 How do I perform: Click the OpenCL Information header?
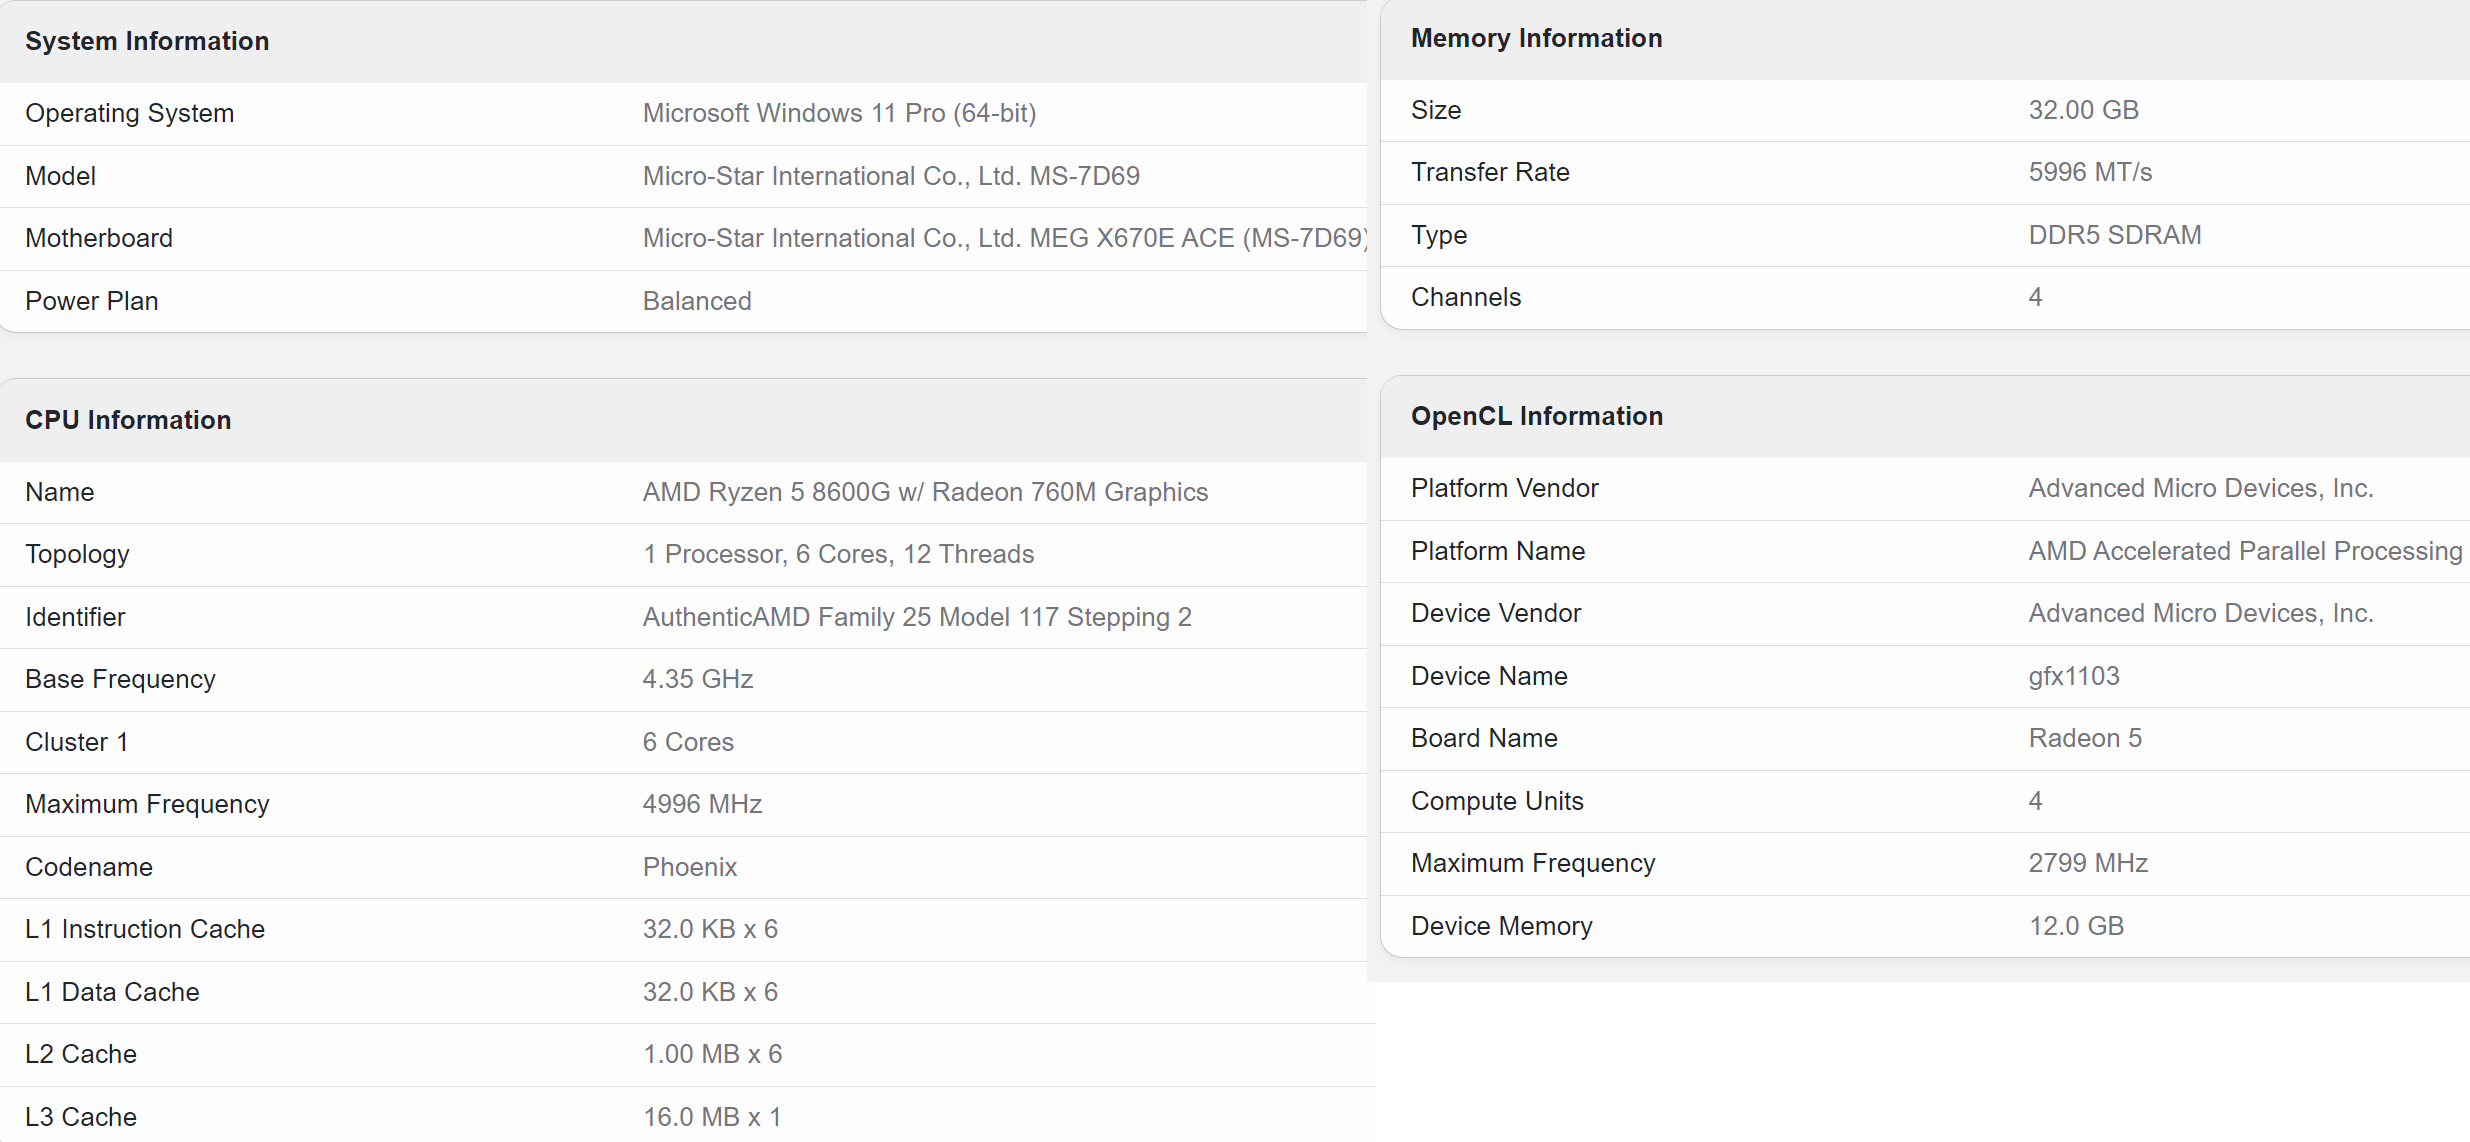1537,416
